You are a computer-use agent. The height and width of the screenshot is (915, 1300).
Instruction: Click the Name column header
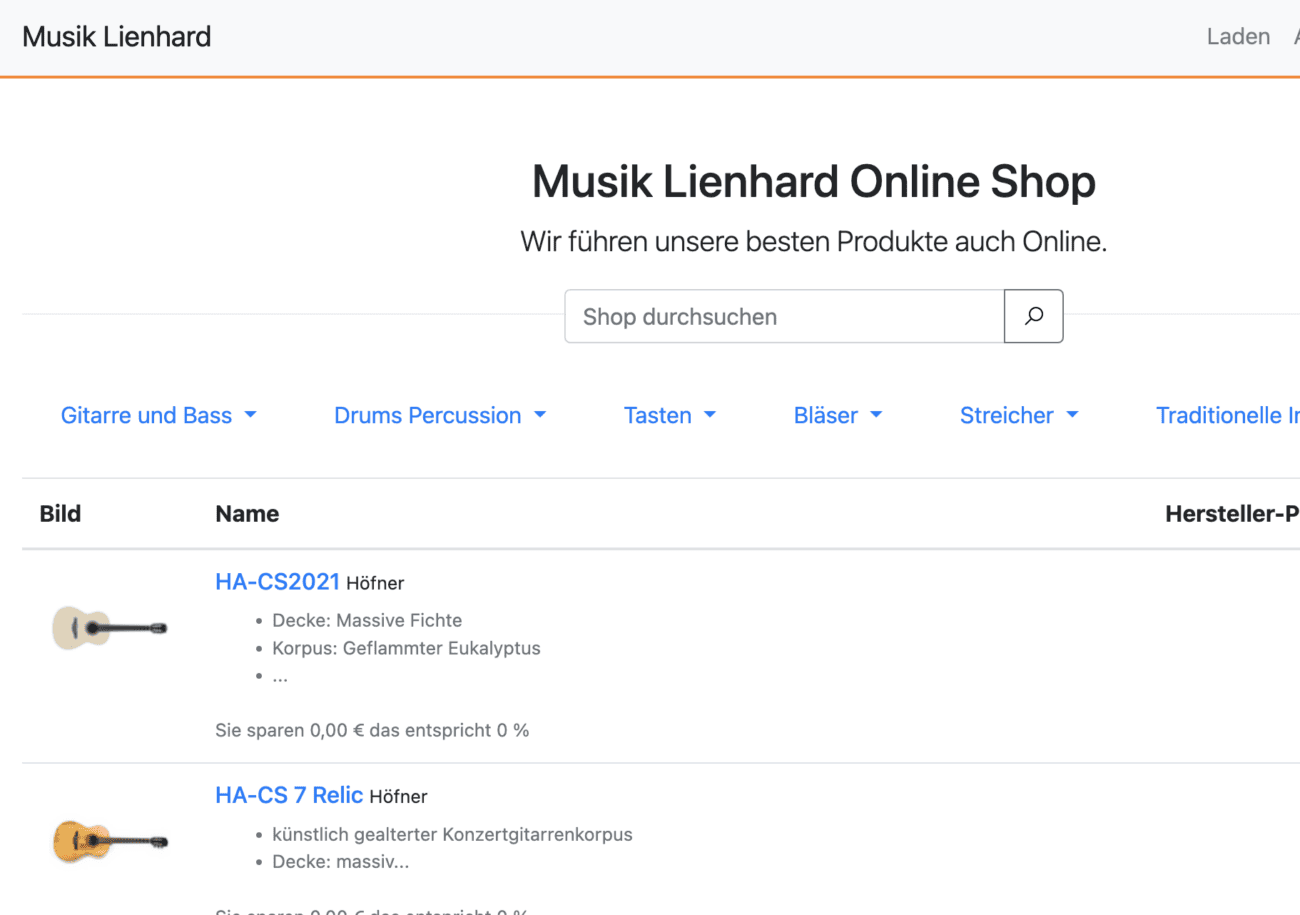(247, 514)
